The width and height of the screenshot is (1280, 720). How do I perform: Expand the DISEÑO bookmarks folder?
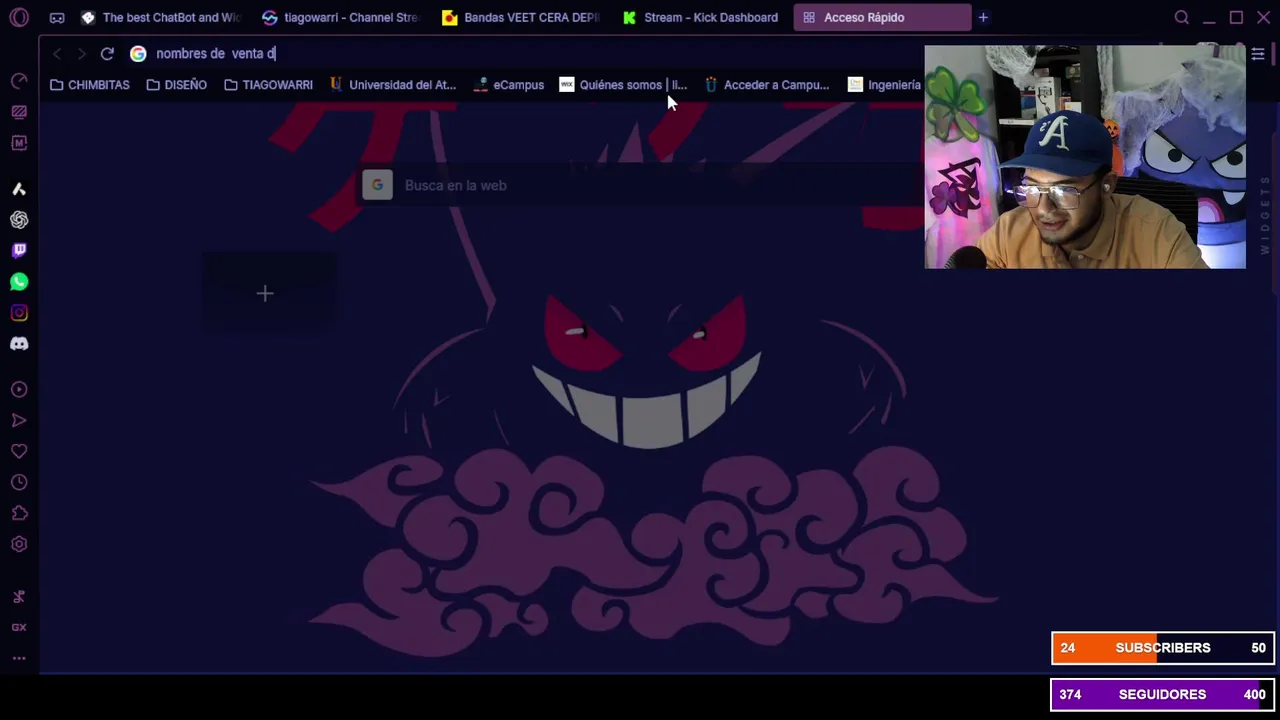pyautogui.click(x=177, y=85)
